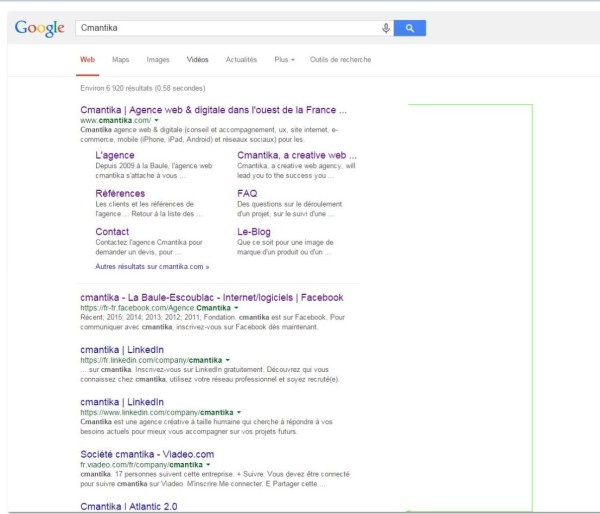Click the Google logo
Viewport: 600px width, 514px height.
point(39,28)
